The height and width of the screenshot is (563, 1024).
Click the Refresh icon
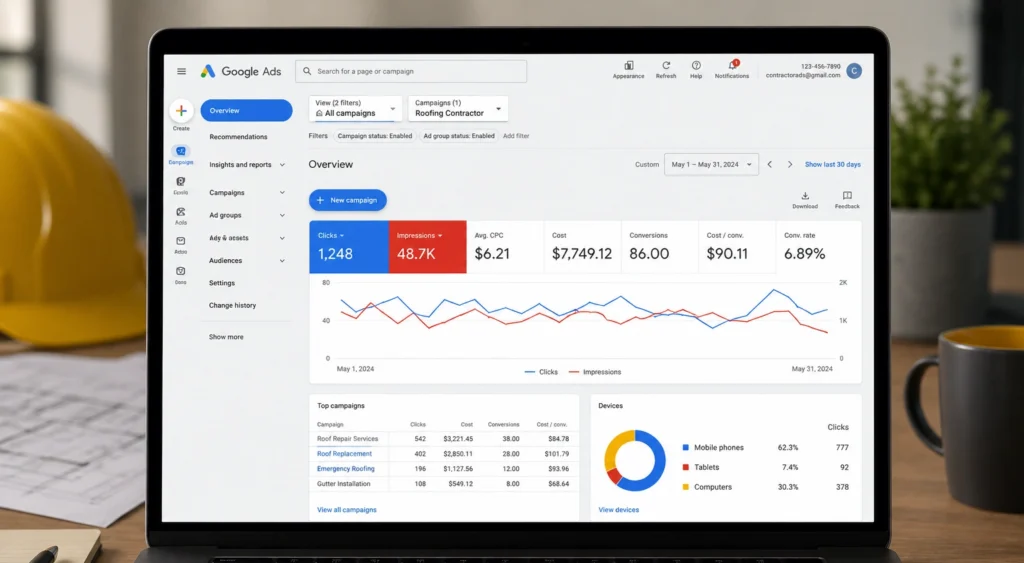(666, 65)
